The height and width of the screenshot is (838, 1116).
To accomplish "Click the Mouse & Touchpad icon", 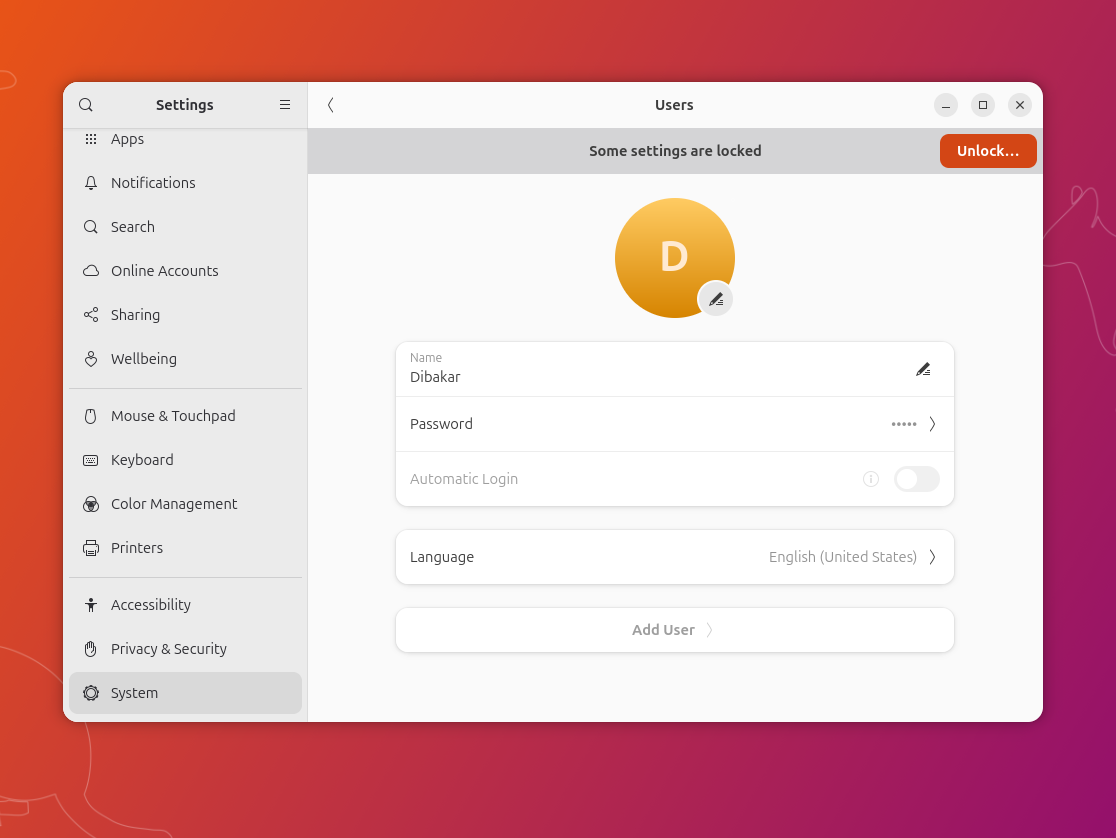I will [x=91, y=416].
